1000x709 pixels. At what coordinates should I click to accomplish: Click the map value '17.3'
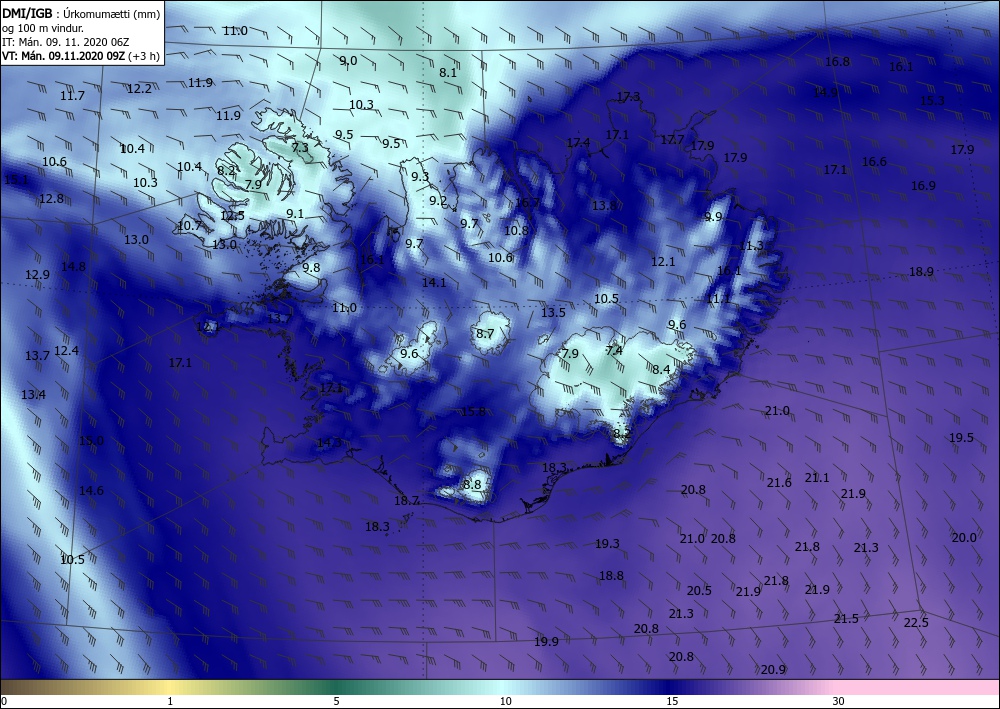click(628, 97)
